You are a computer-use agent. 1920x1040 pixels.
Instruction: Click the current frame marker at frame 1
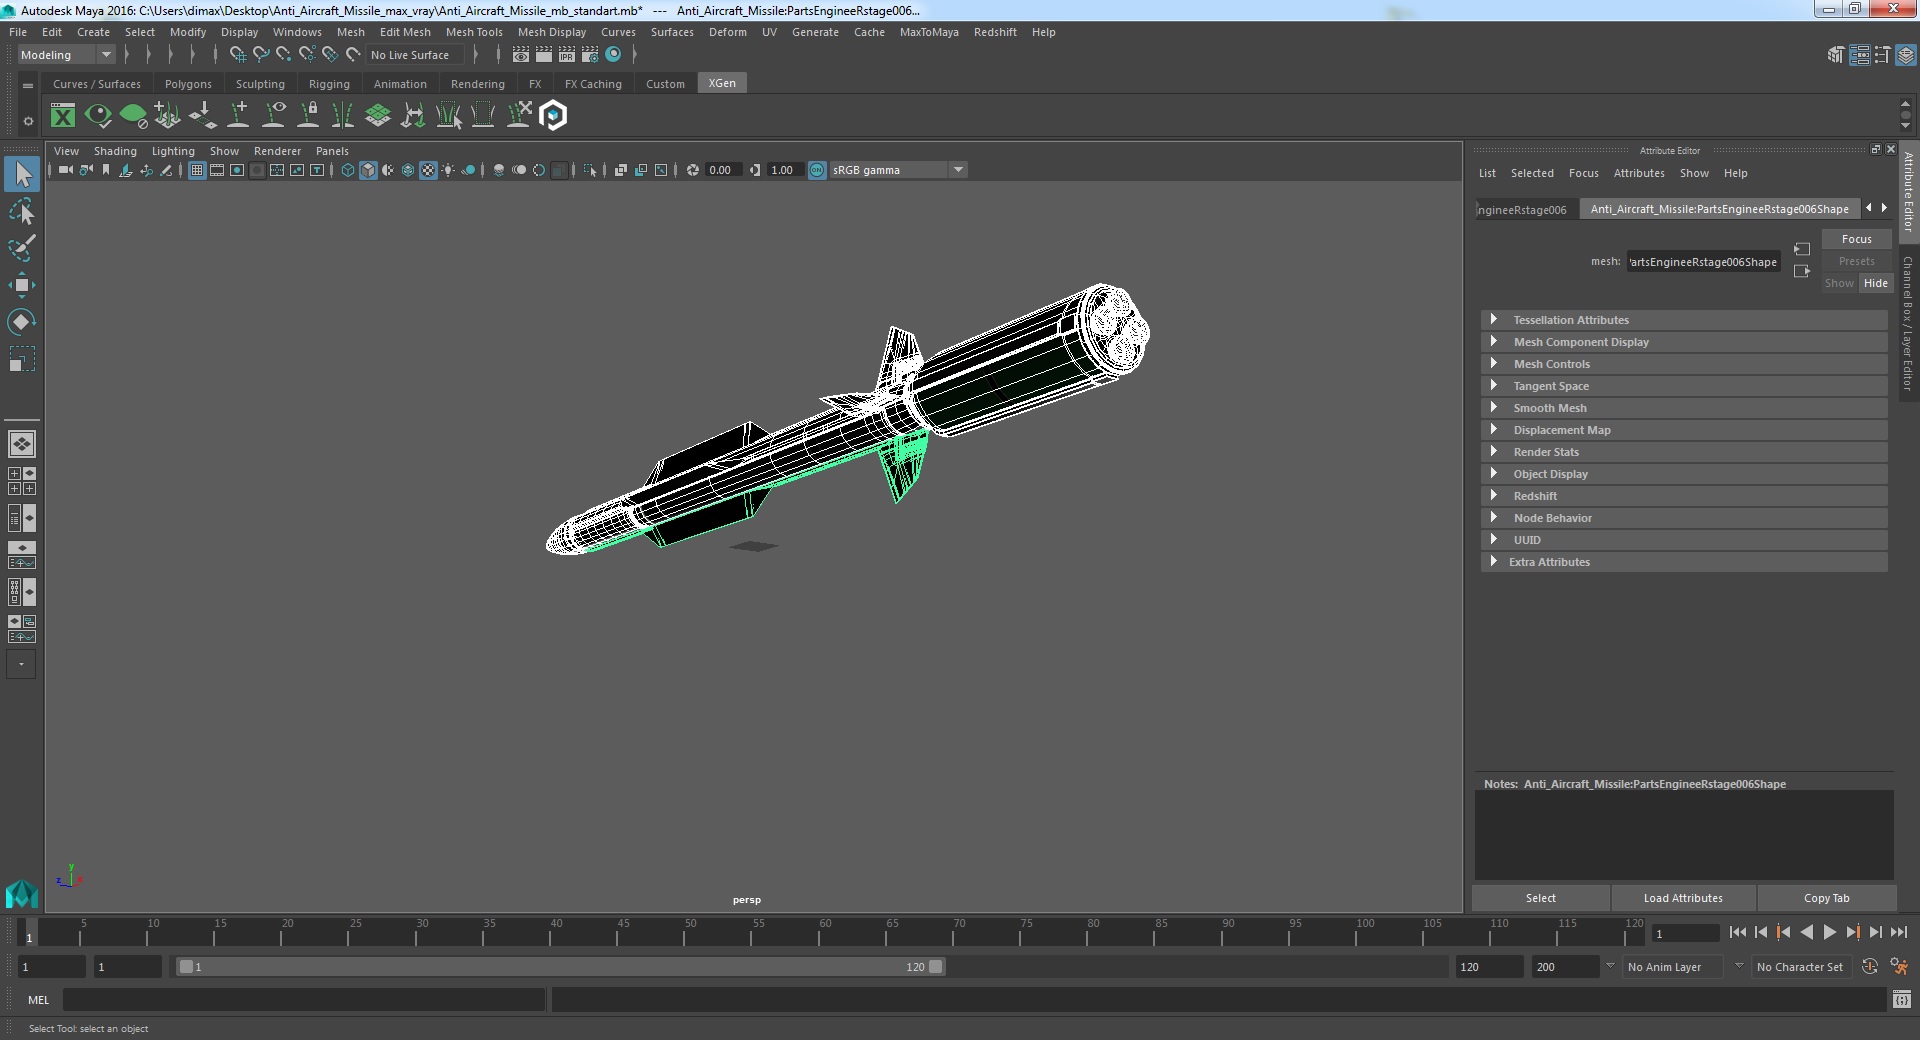[x=29, y=933]
